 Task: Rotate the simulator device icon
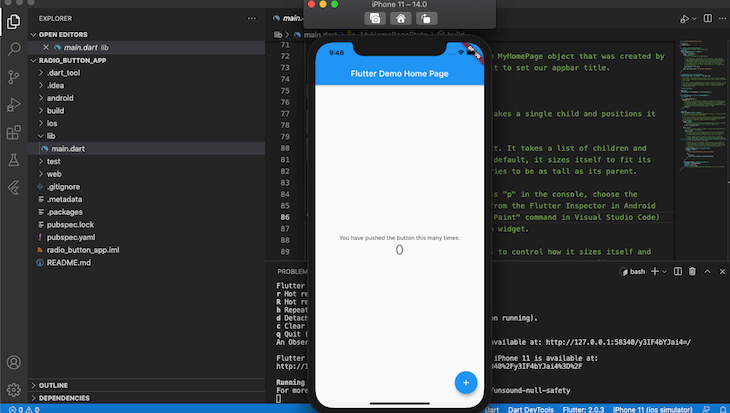426,19
